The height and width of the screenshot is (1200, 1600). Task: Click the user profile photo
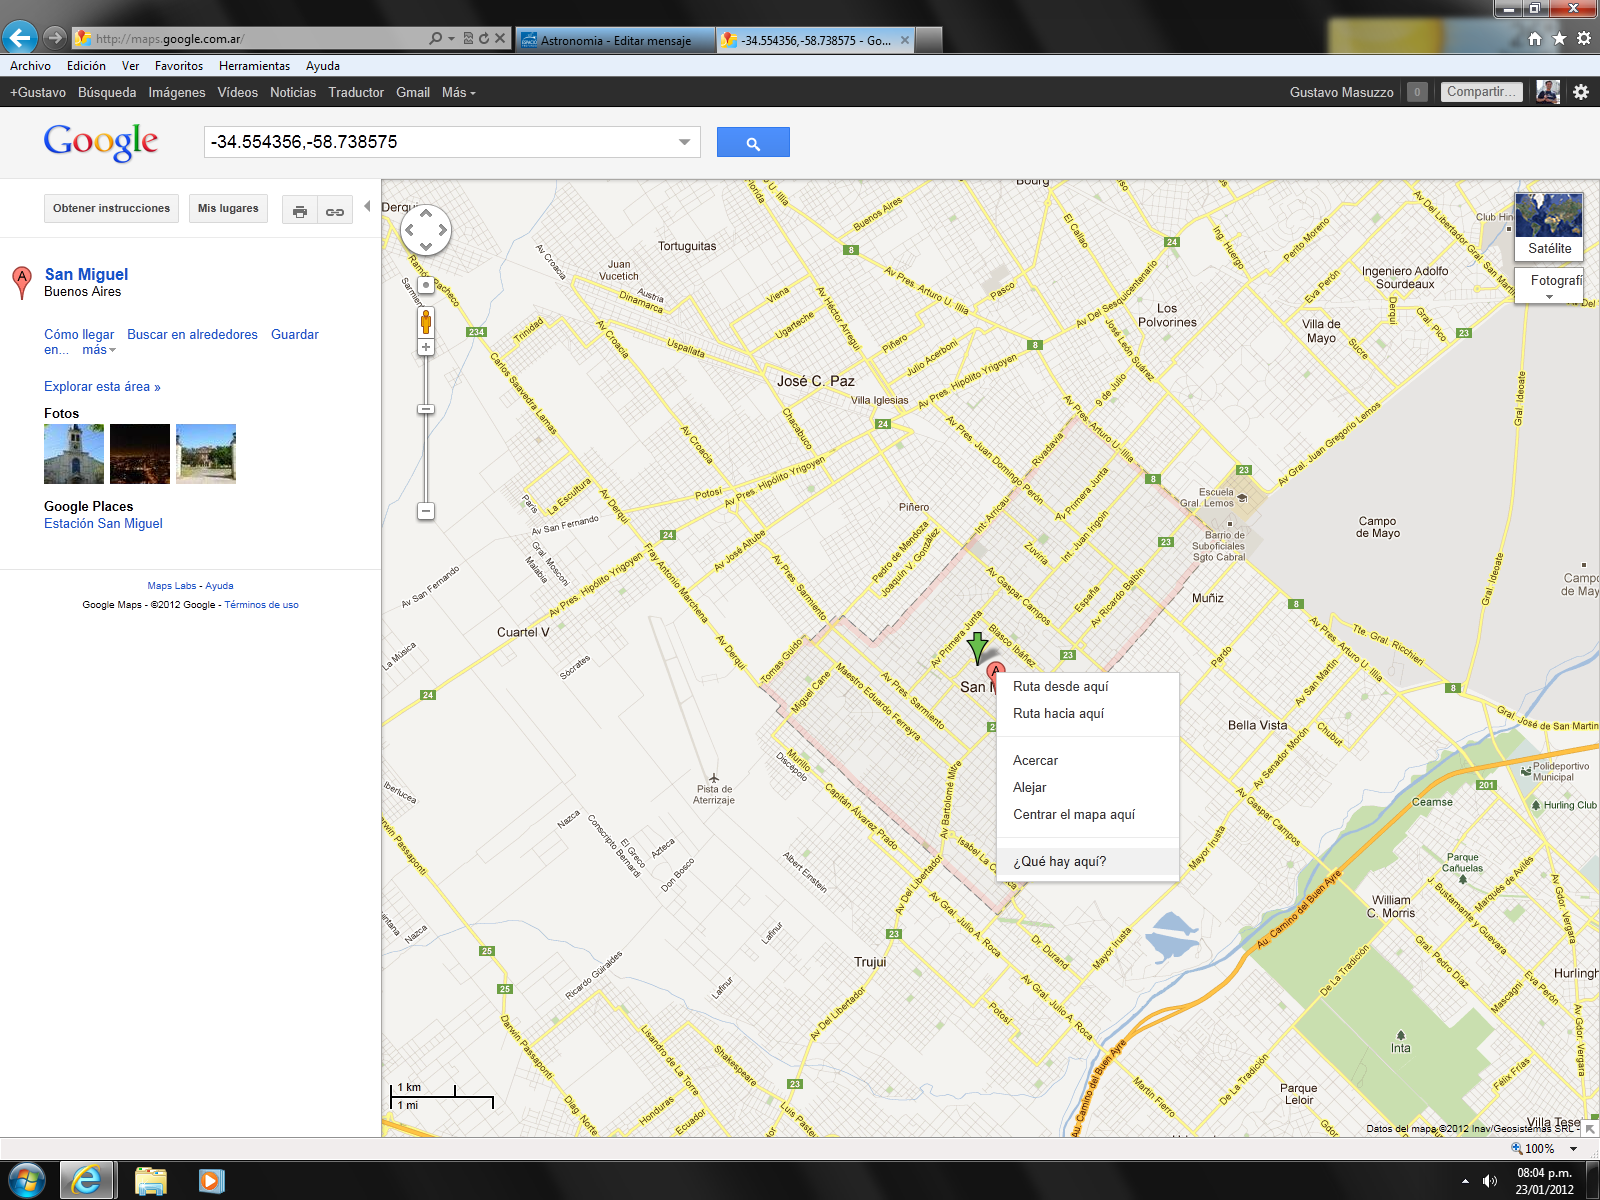coord(1548,92)
